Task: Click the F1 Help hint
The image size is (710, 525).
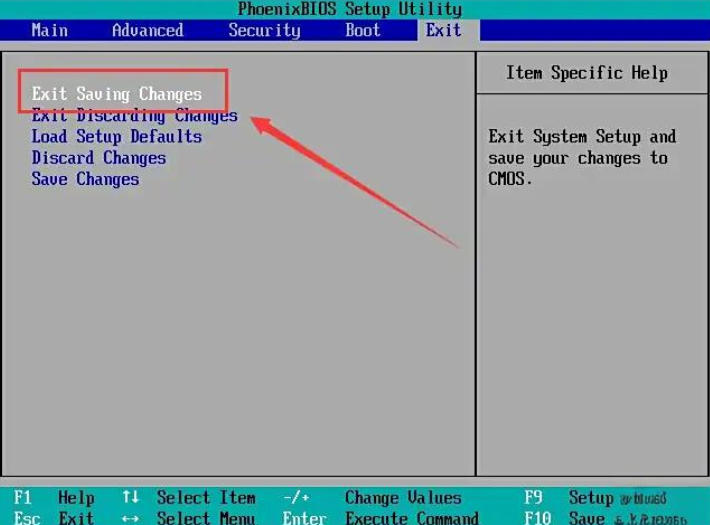Action: coord(54,498)
